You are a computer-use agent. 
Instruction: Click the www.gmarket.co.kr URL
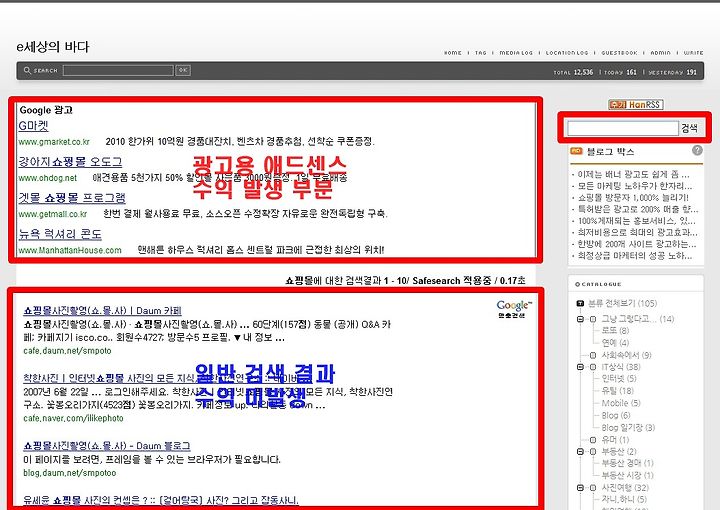54,142
